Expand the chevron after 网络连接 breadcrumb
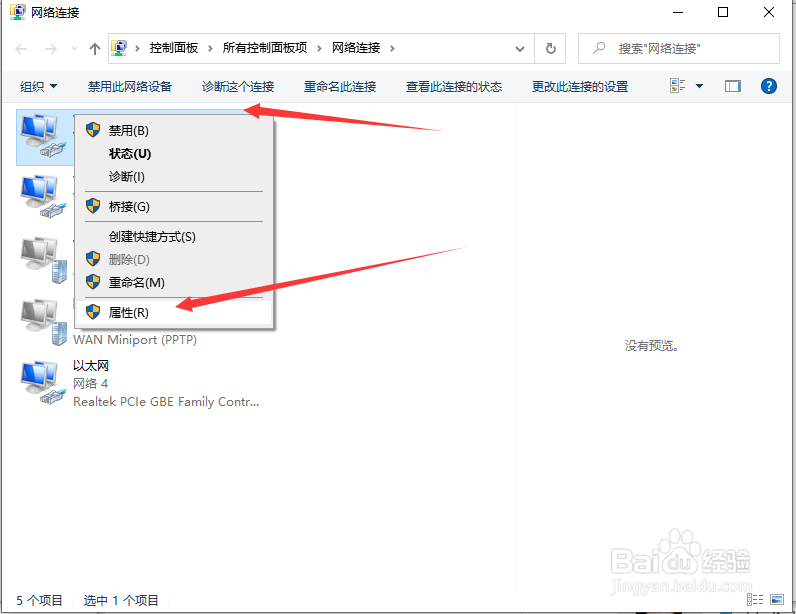796x614 pixels. coord(392,48)
